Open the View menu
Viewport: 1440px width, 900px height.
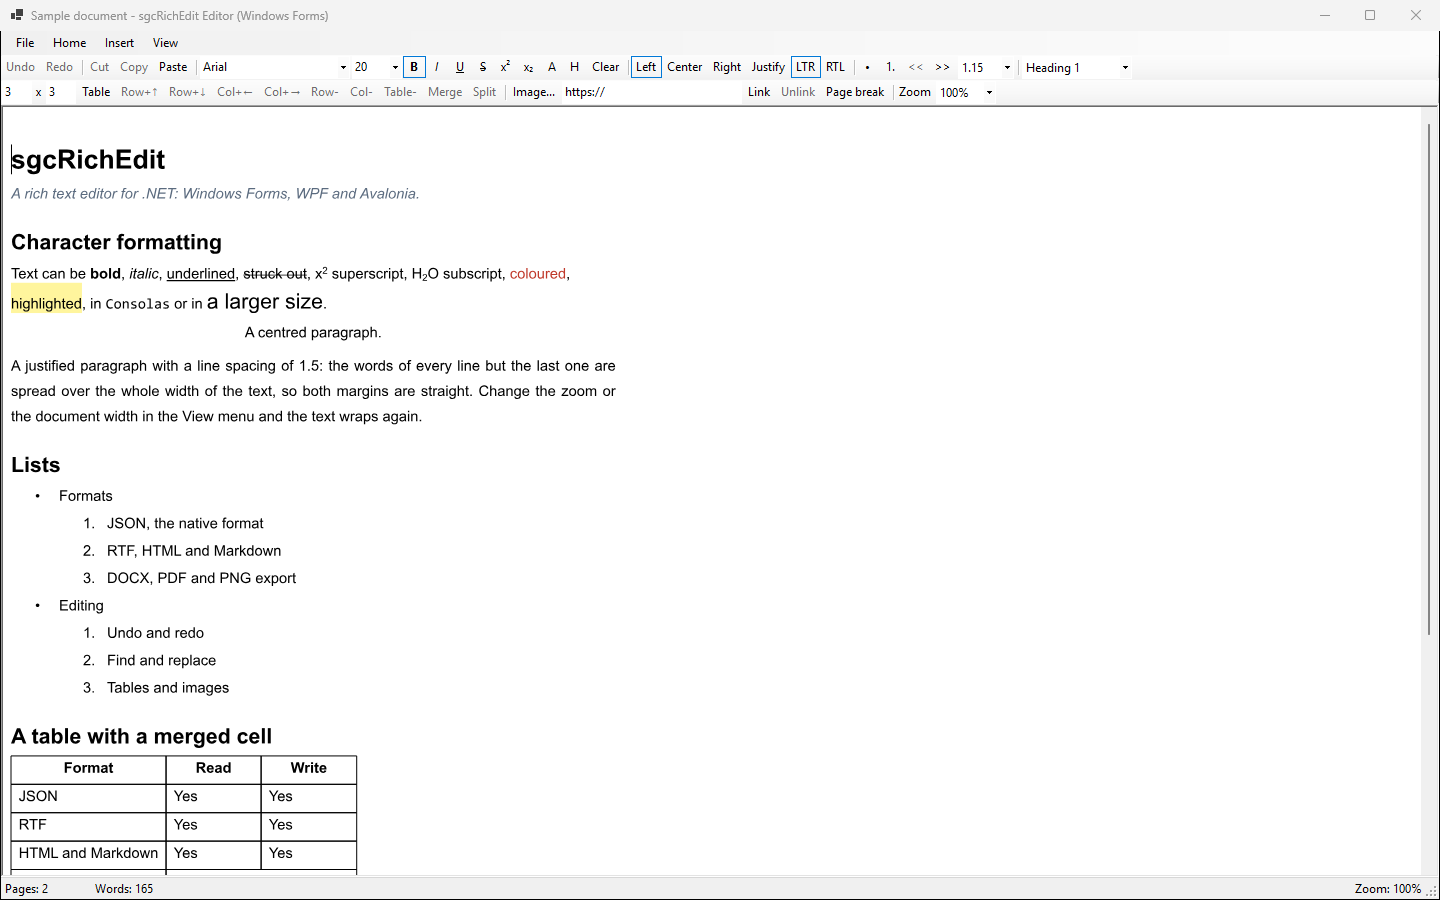tap(165, 43)
